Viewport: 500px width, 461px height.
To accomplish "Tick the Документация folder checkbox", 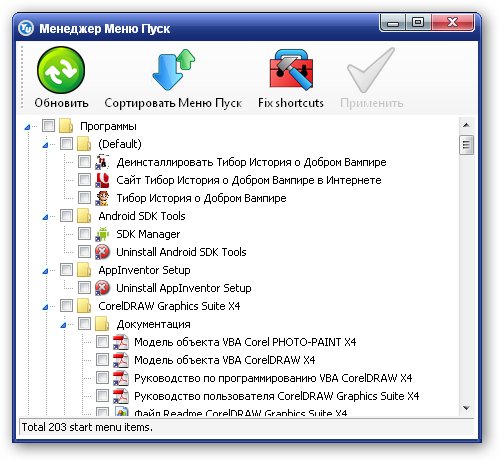I will [x=84, y=324].
